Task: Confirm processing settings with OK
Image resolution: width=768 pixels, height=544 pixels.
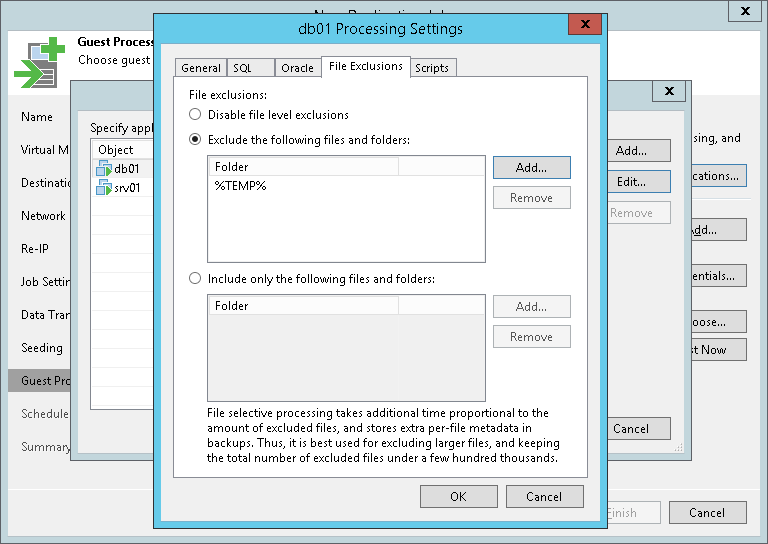Action: (x=458, y=497)
